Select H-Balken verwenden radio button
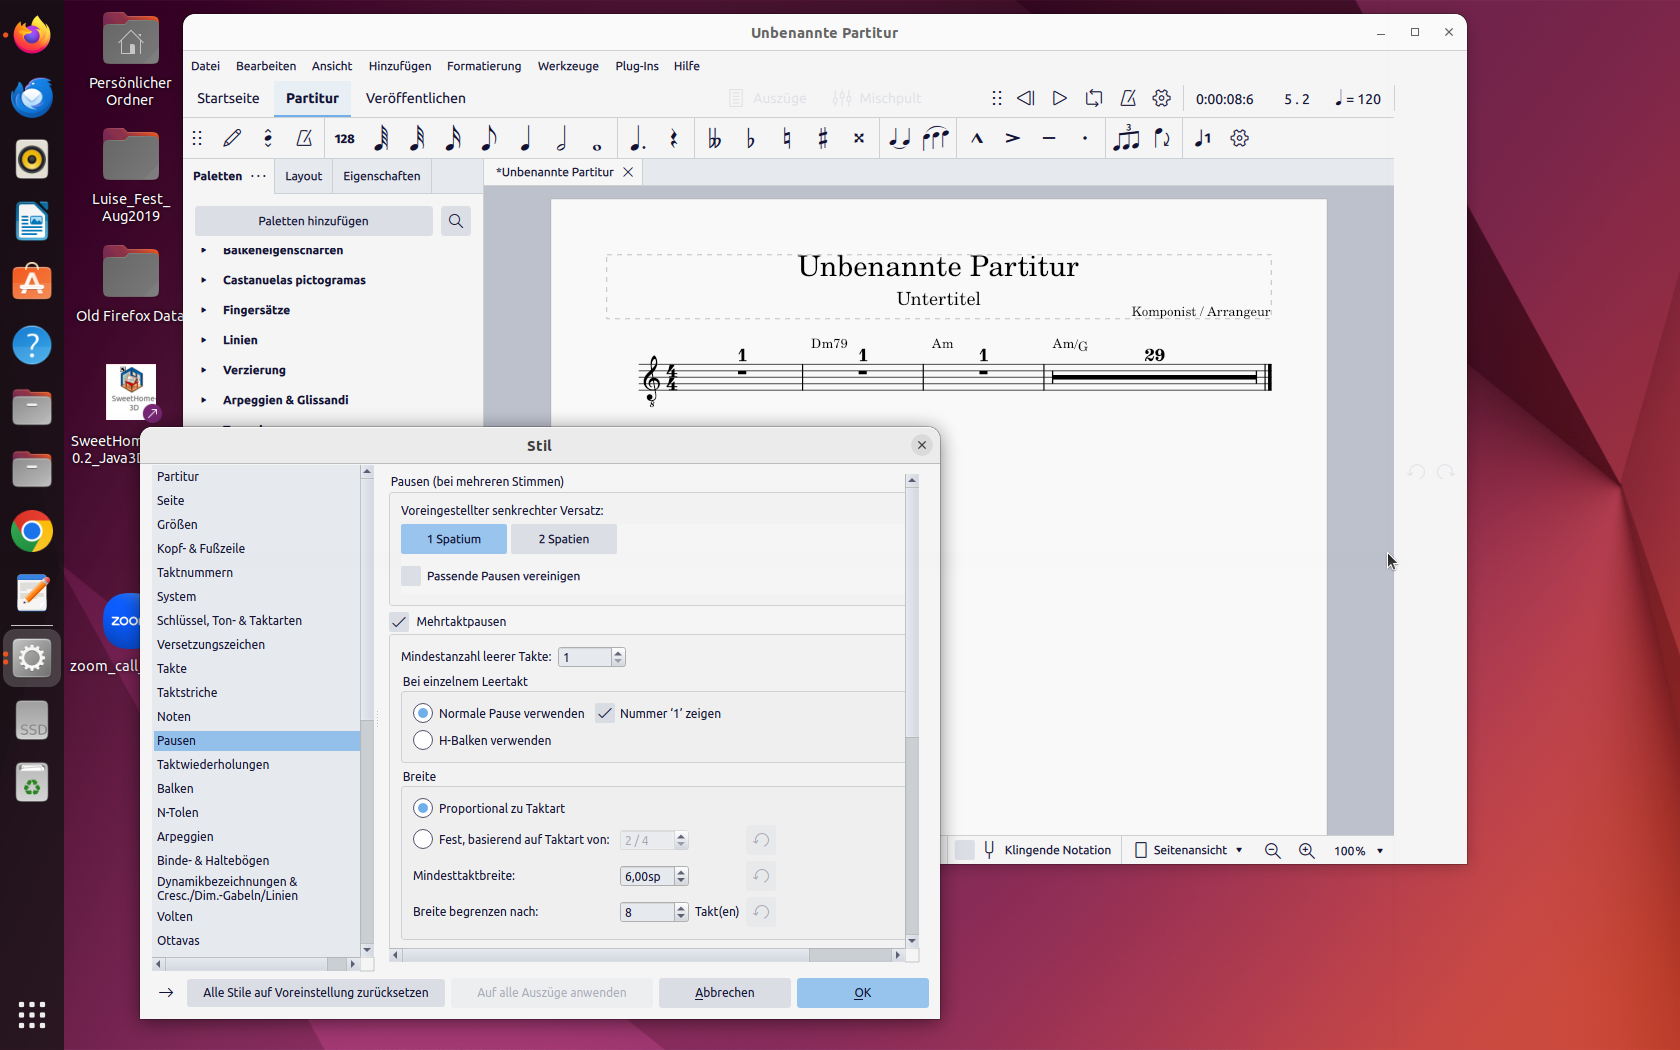This screenshot has width=1680, height=1050. 423,740
